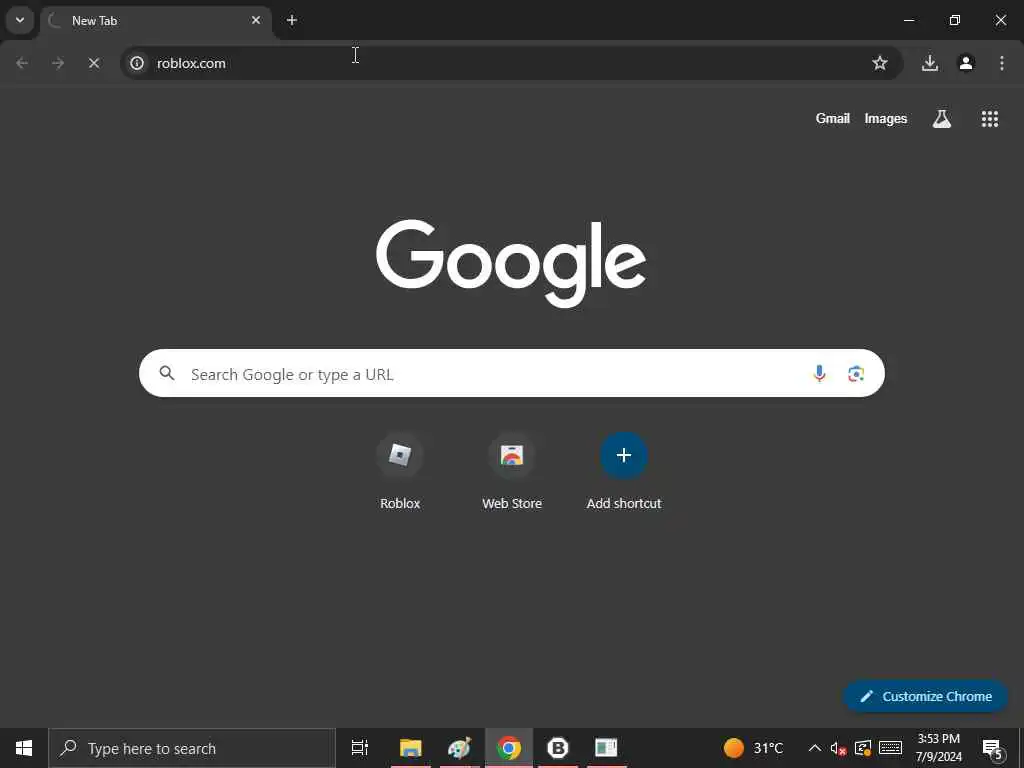Image resolution: width=1024 pixels, height=768 pixels.
Task: Open the Chrome profile icon
Action: (966, 63)
